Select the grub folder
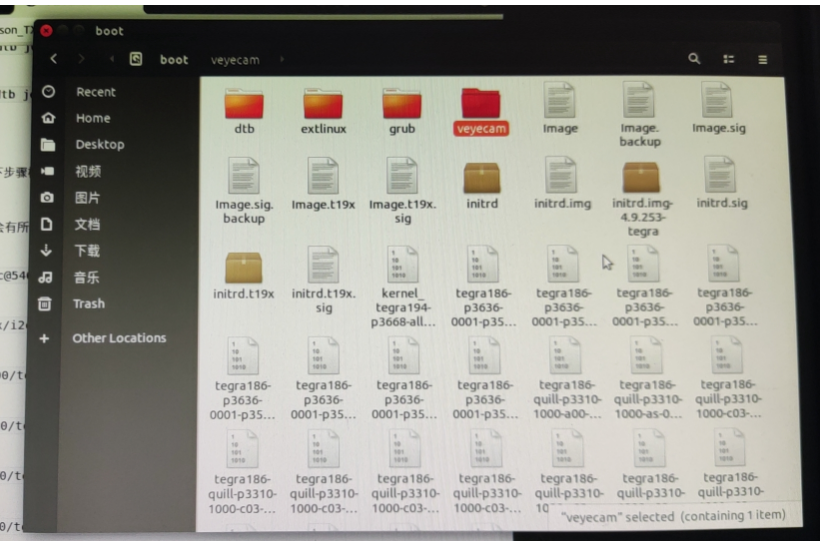 (402, 111)
